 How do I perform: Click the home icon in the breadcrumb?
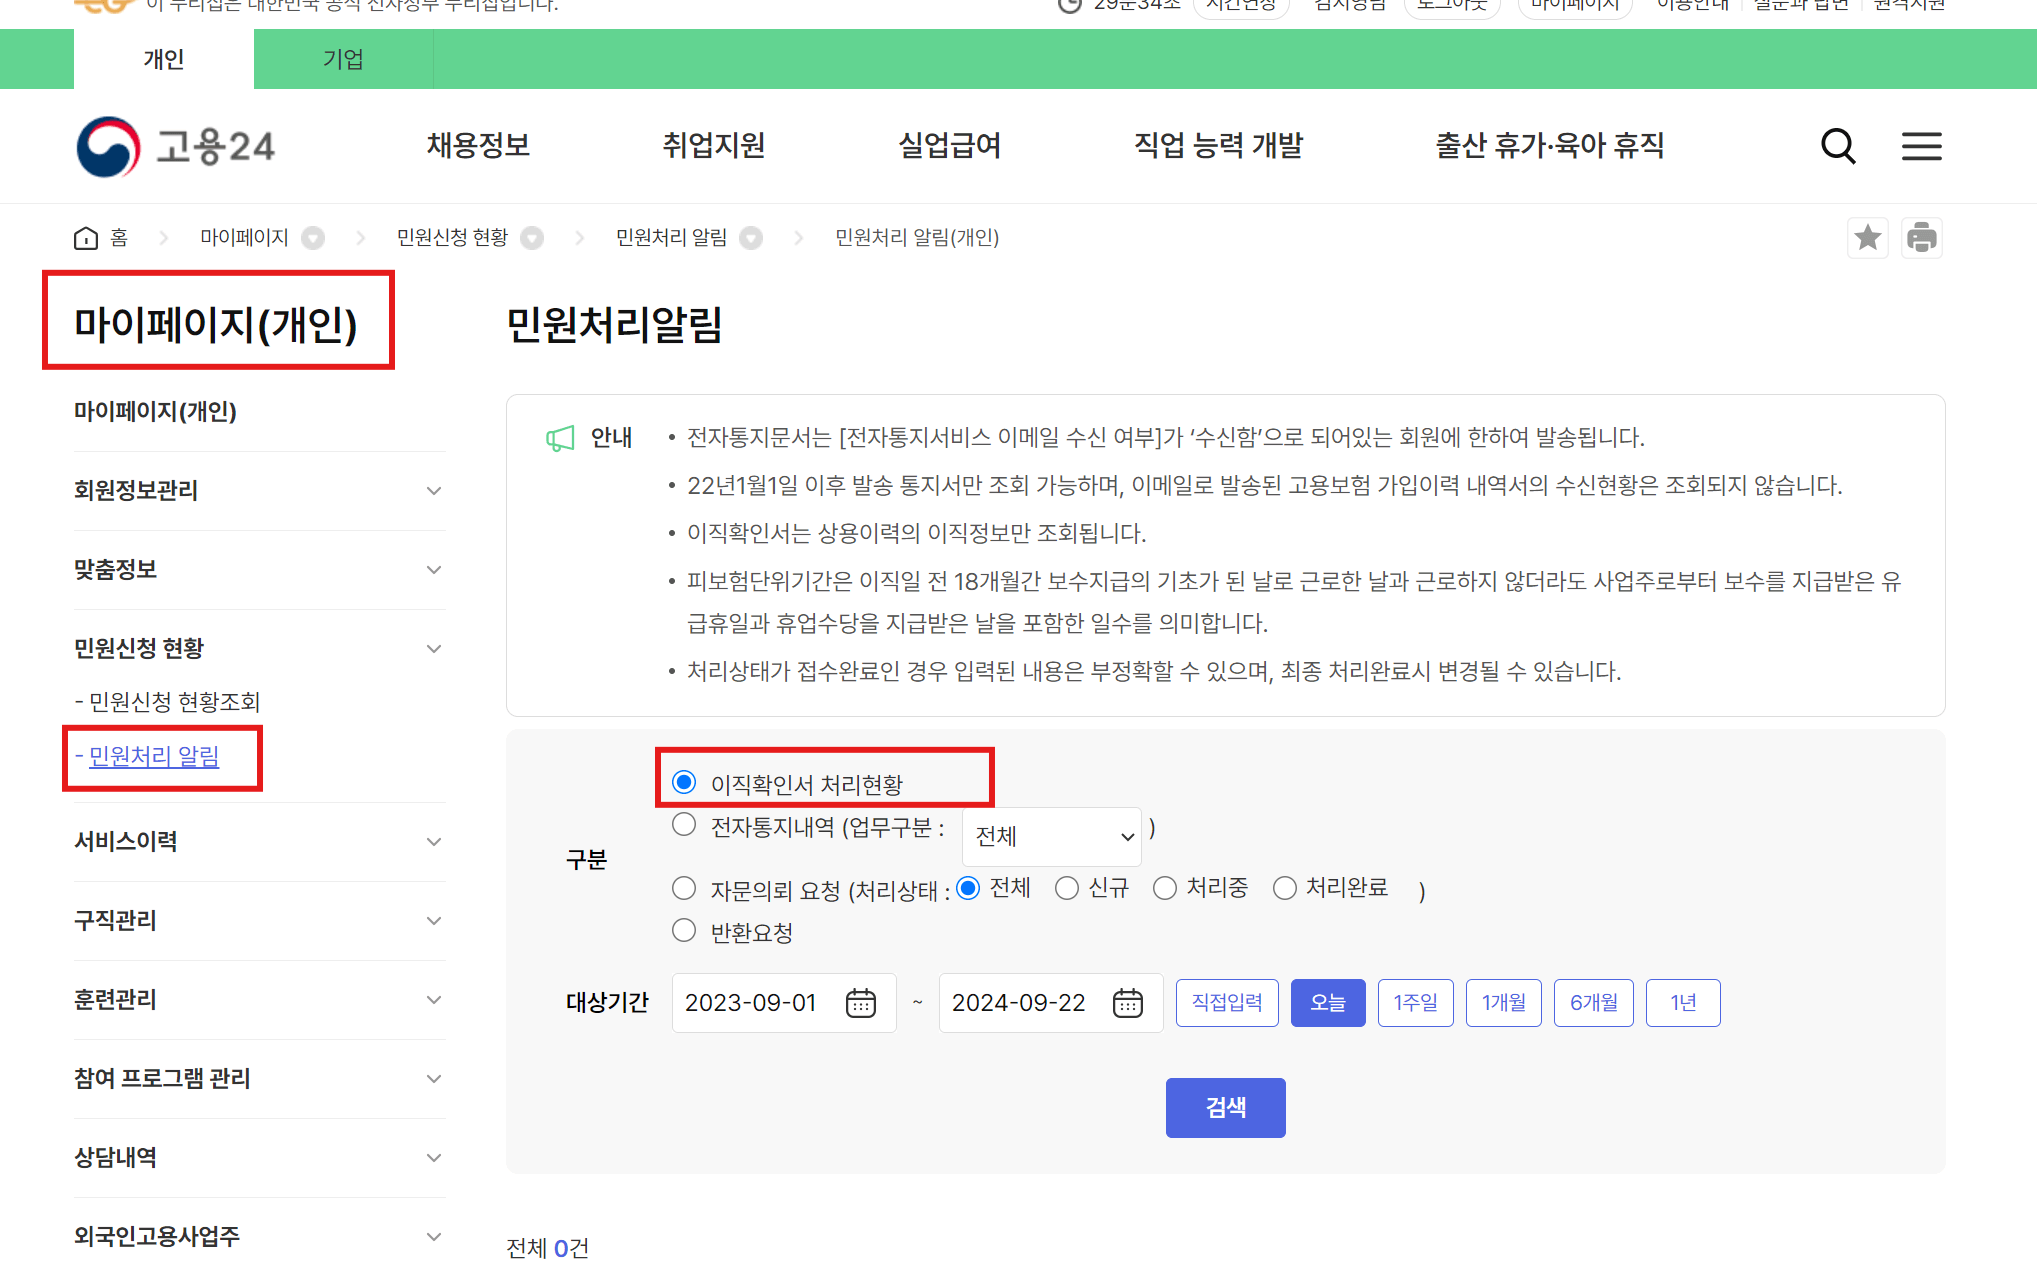86,236
